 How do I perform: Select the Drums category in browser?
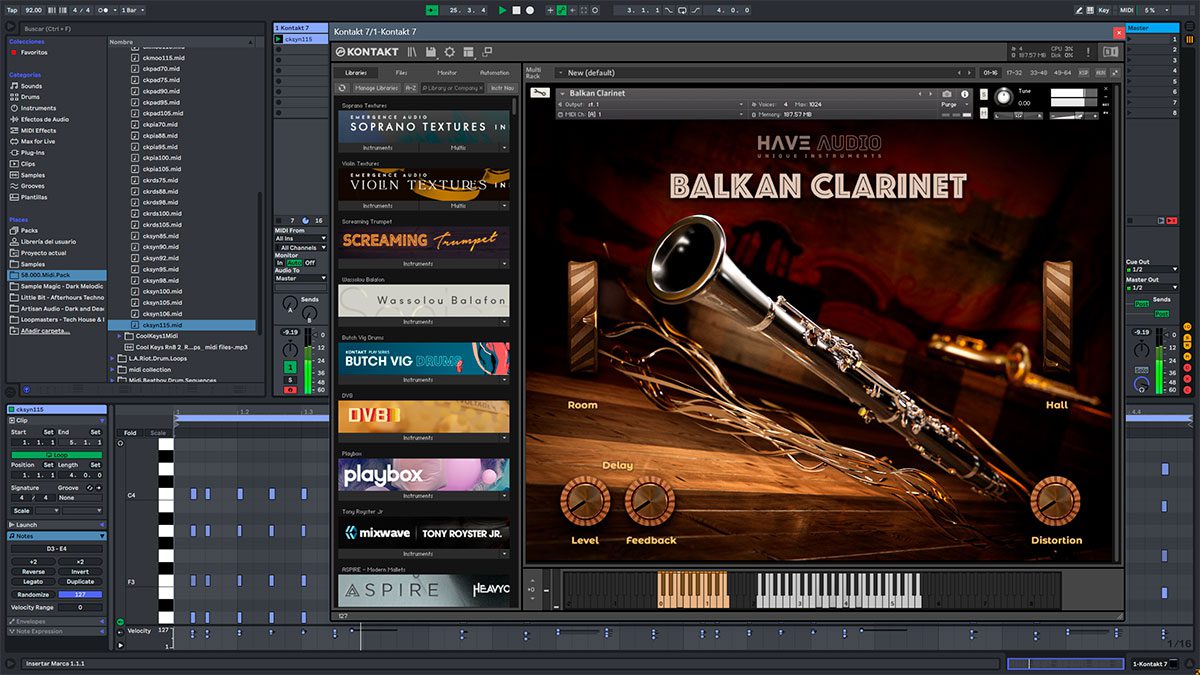pos(31,97)
